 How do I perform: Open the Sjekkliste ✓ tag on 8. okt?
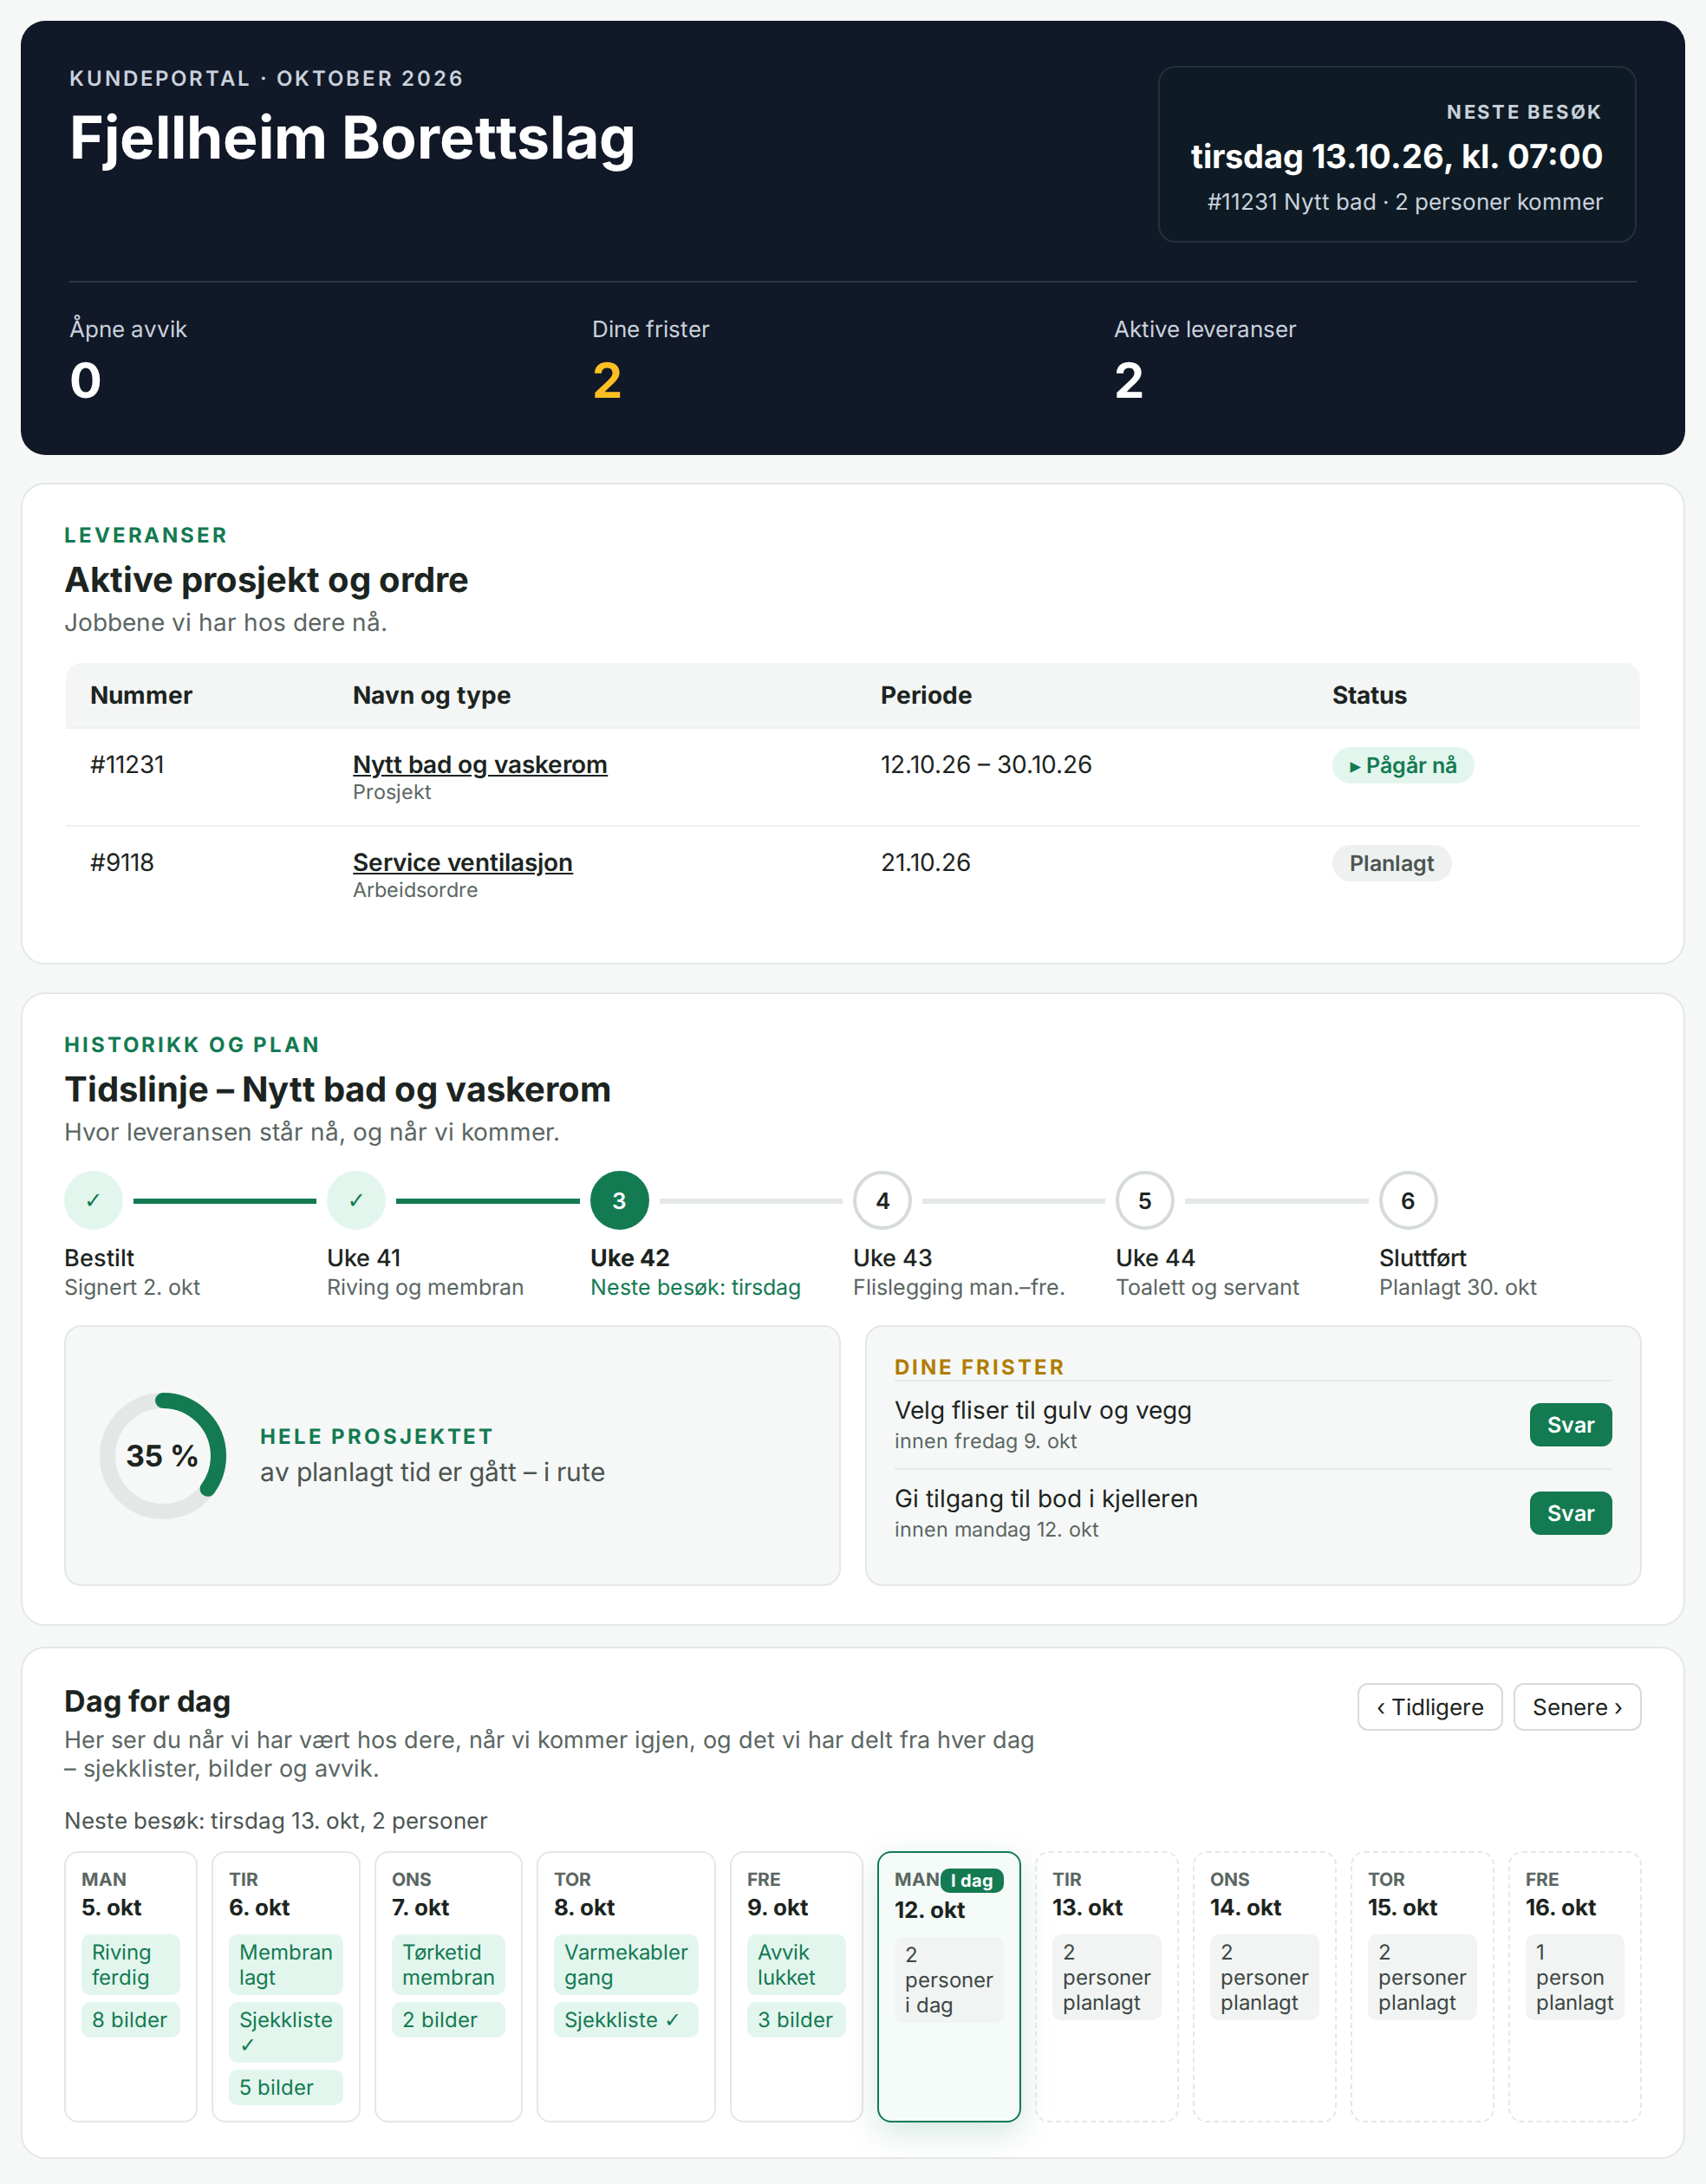click(x=626, y=2019)
